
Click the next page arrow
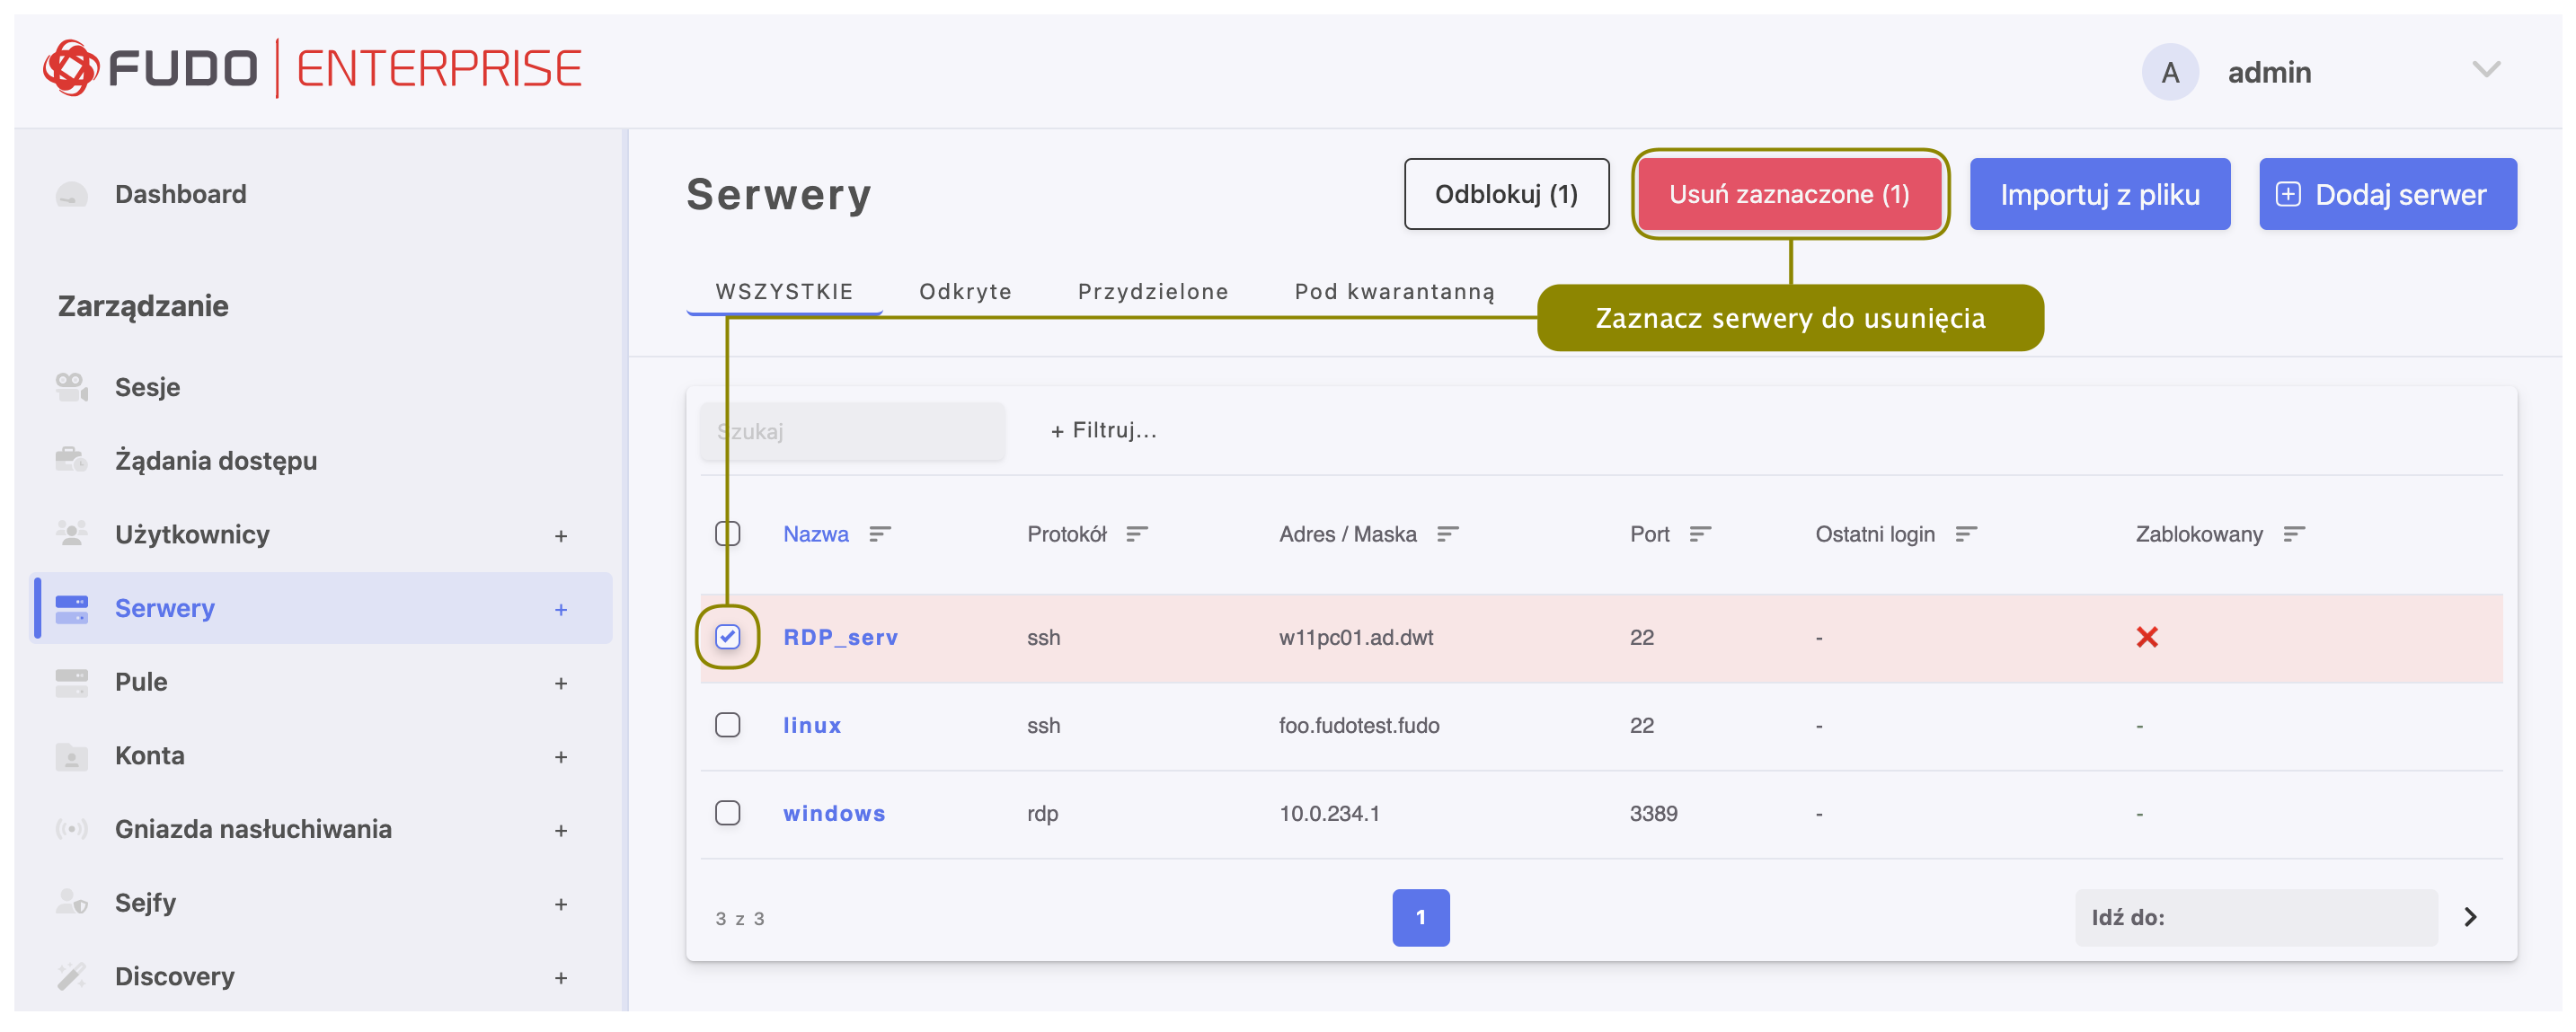(2470, 917)
